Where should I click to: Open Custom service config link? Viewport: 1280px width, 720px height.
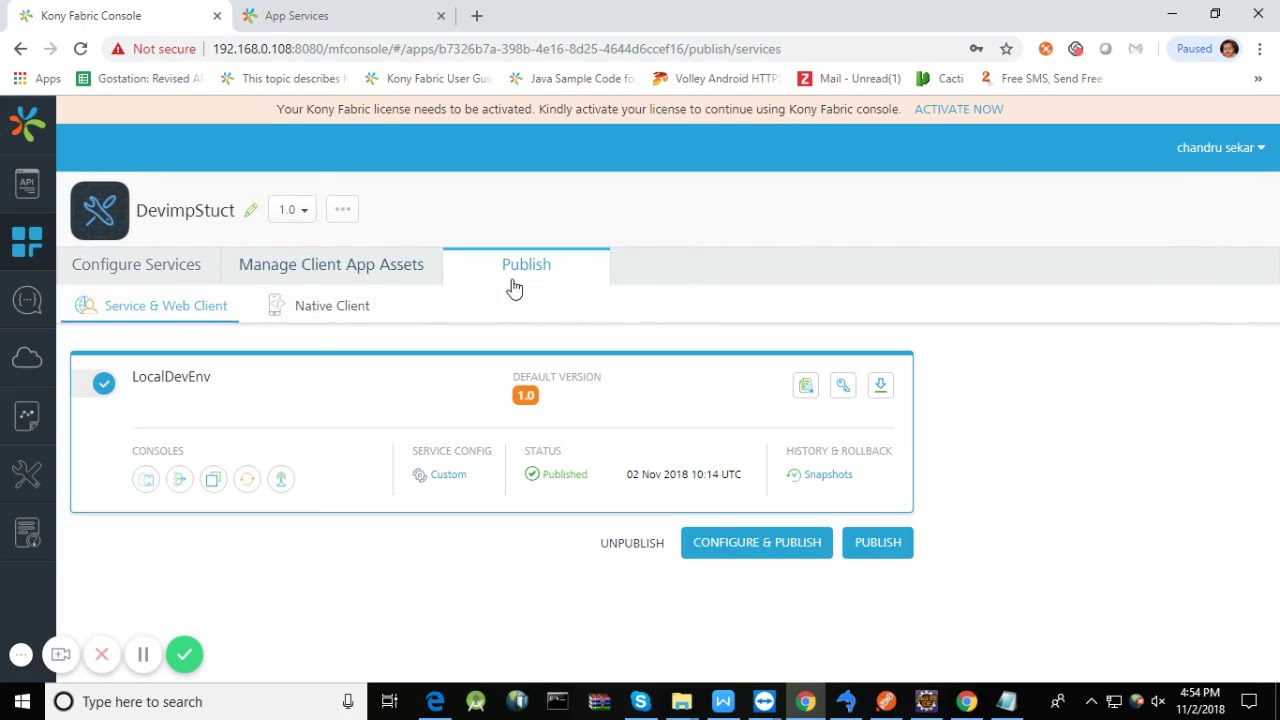(x=440, y=475)
